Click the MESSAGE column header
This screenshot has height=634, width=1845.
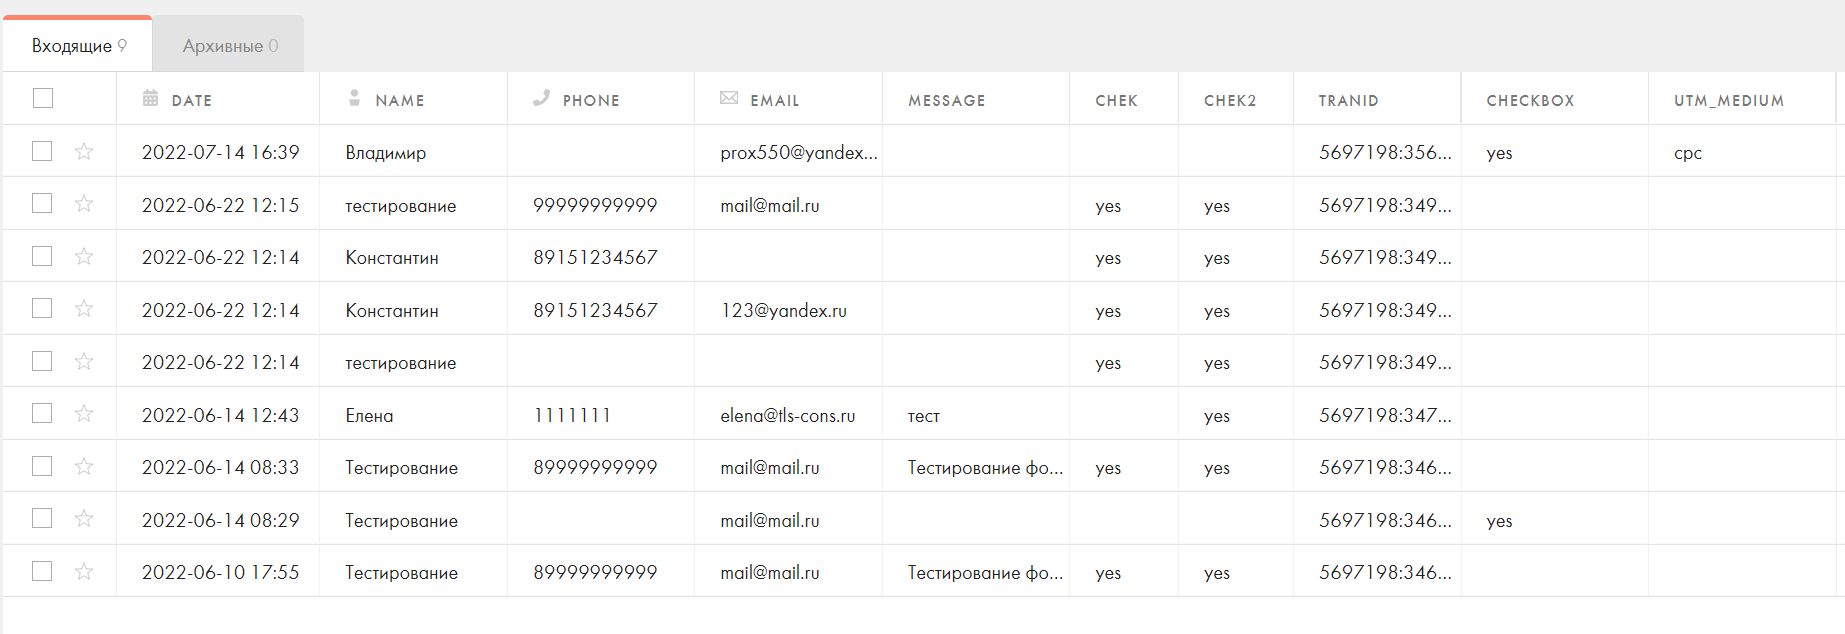tap(946, 100)
